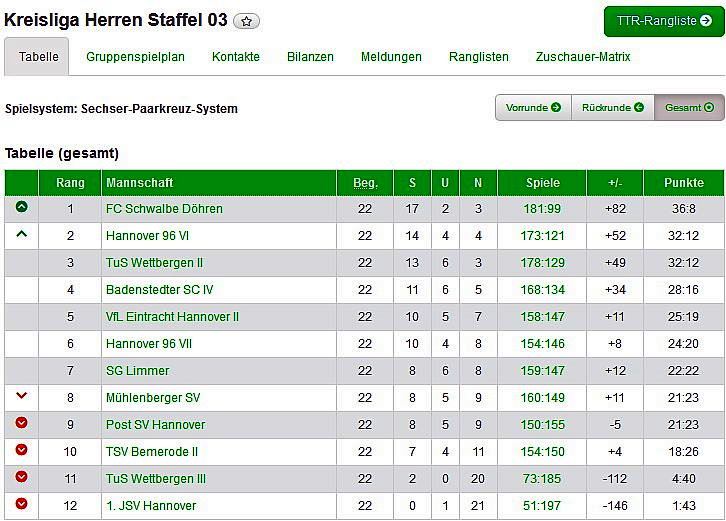Sort the table by the Beg. column header
Screen dimensions: 726x521
[365, 183]
